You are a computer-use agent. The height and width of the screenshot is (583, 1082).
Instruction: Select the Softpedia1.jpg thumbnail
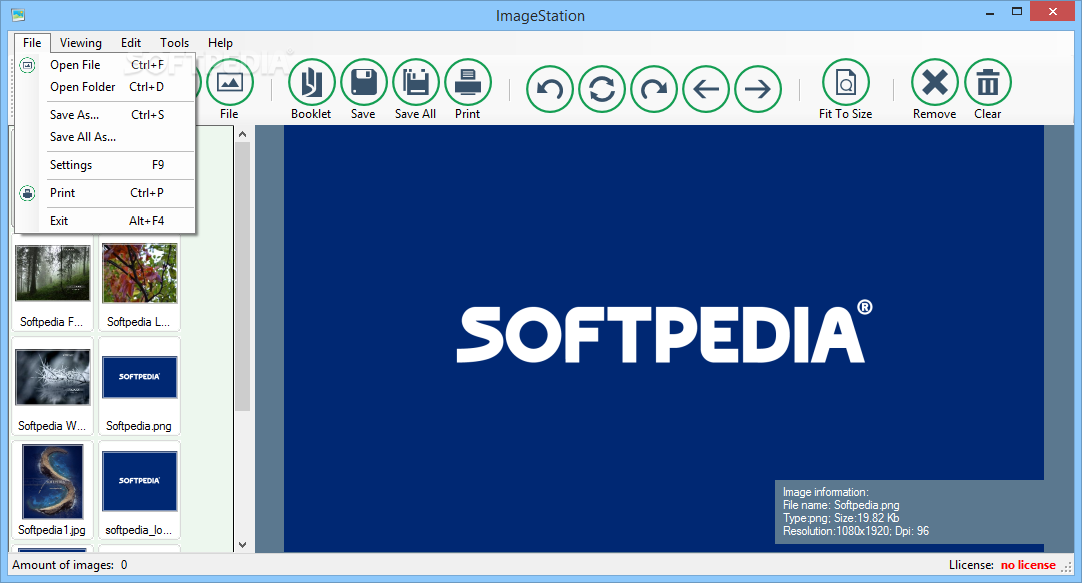point(52,491)
